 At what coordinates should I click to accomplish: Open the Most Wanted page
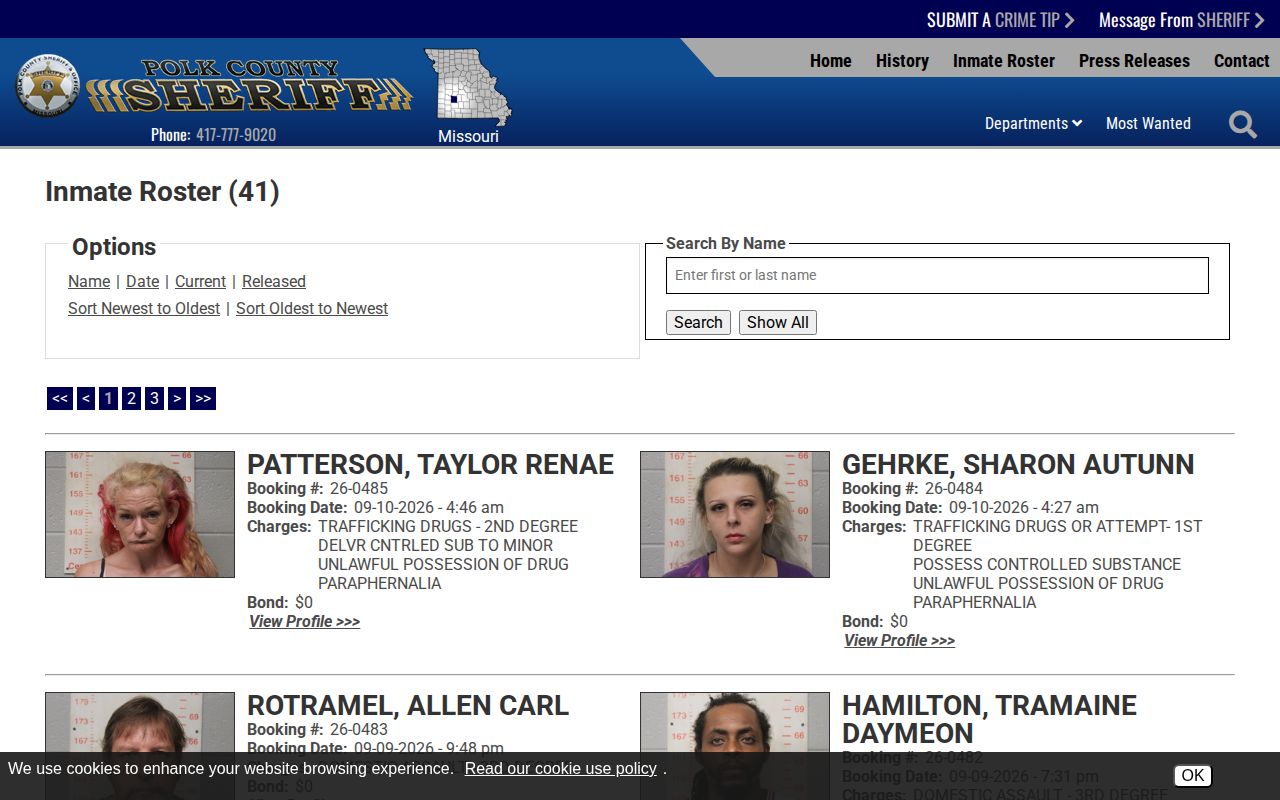click(1148, 123)
